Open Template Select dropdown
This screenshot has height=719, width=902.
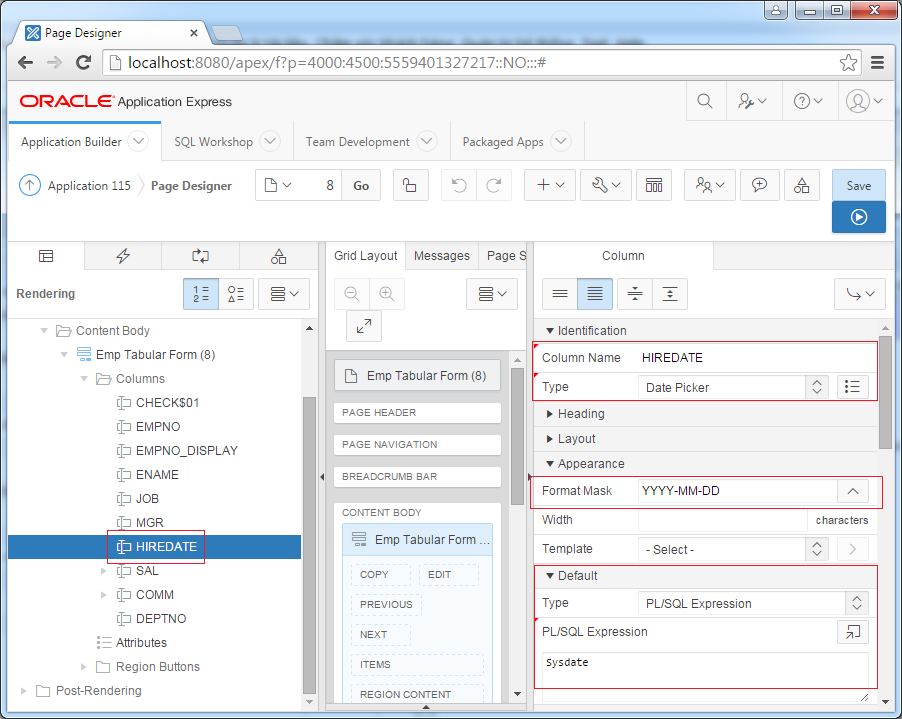pos(733,549)
